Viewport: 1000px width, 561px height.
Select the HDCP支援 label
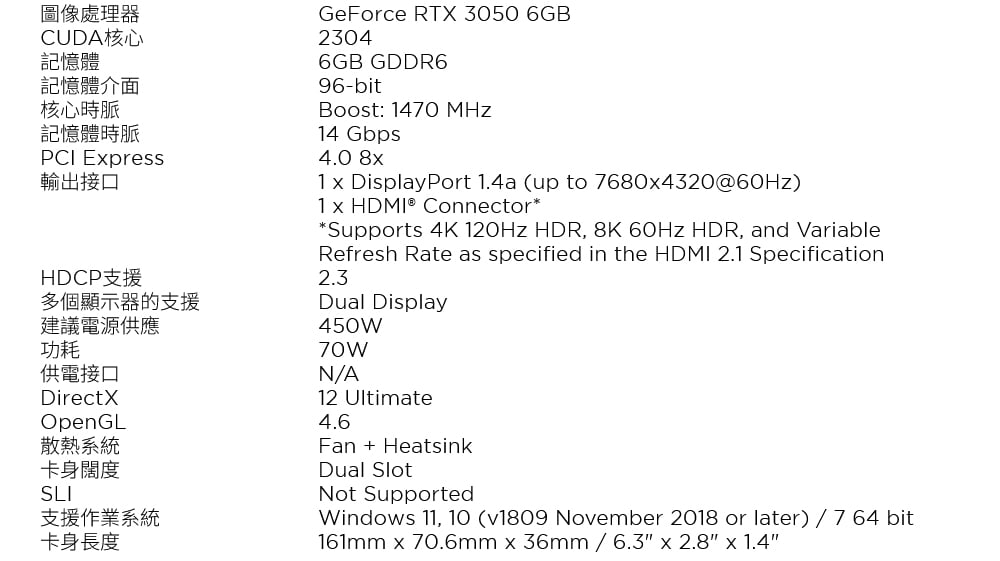pyautogui.click(x=91, y=278)
